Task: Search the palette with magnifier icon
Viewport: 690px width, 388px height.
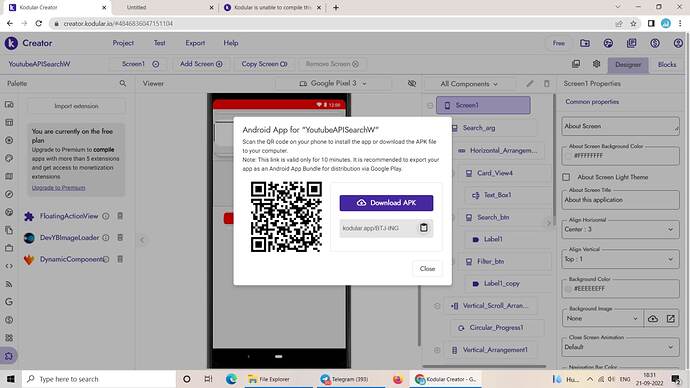Action: coord(123,83)
